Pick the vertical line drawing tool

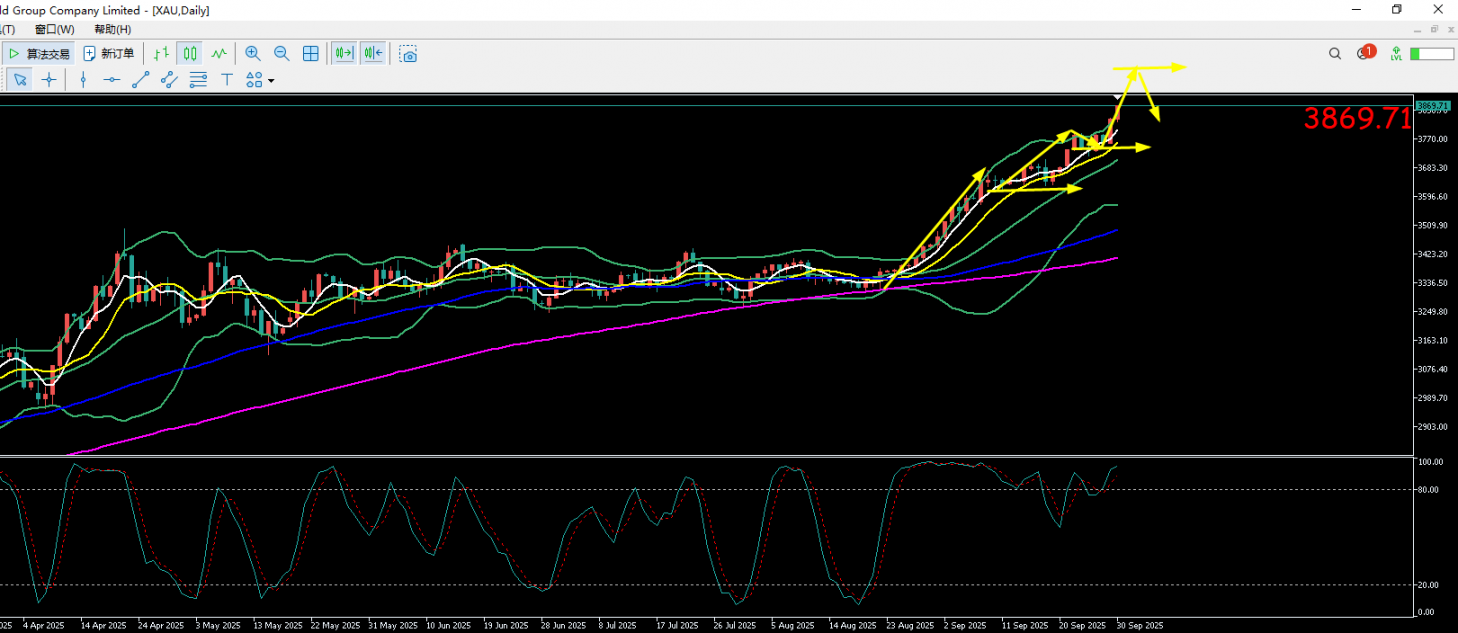coord(83,80)
